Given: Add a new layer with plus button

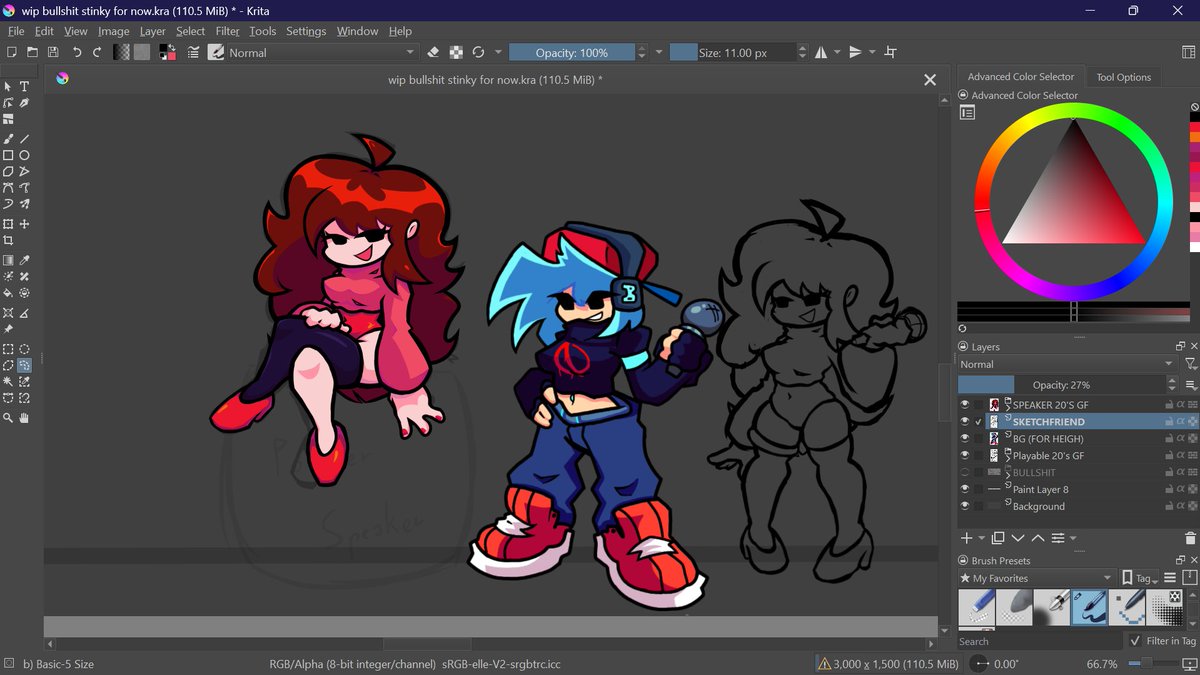Looking at the screenshot, I should (x=966, y=538).
